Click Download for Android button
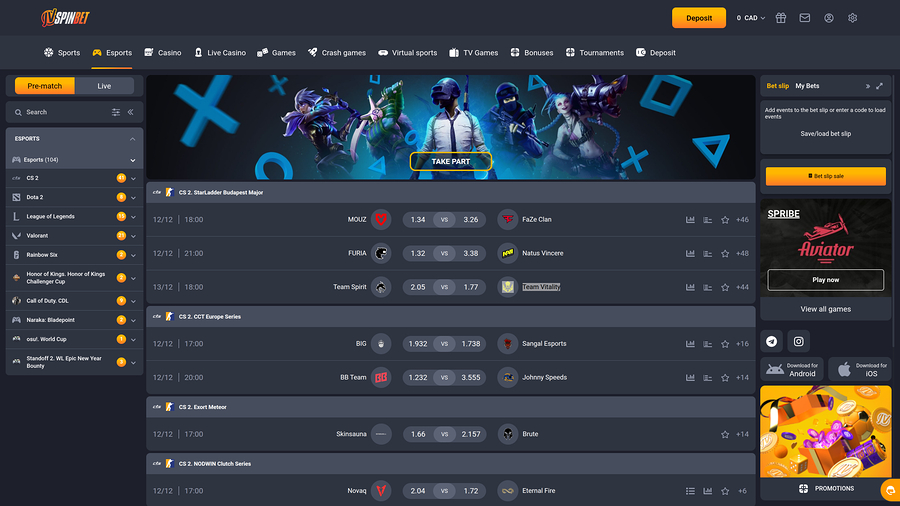Viewport: 900px width, 506px height. point(792,369)
